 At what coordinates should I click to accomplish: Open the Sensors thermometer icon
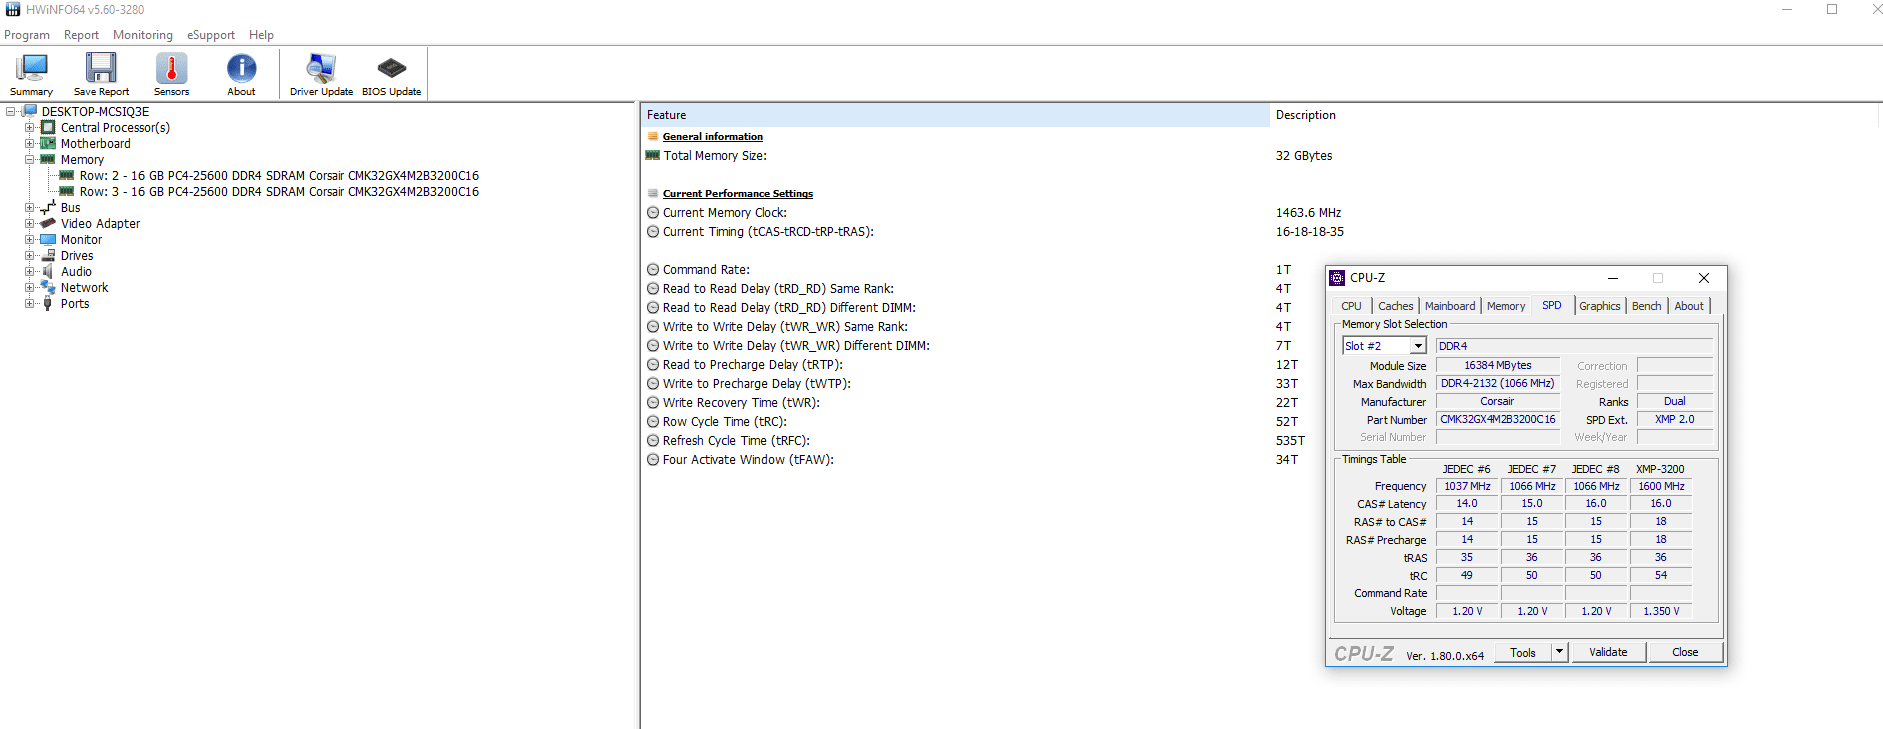tap(171, 74)
